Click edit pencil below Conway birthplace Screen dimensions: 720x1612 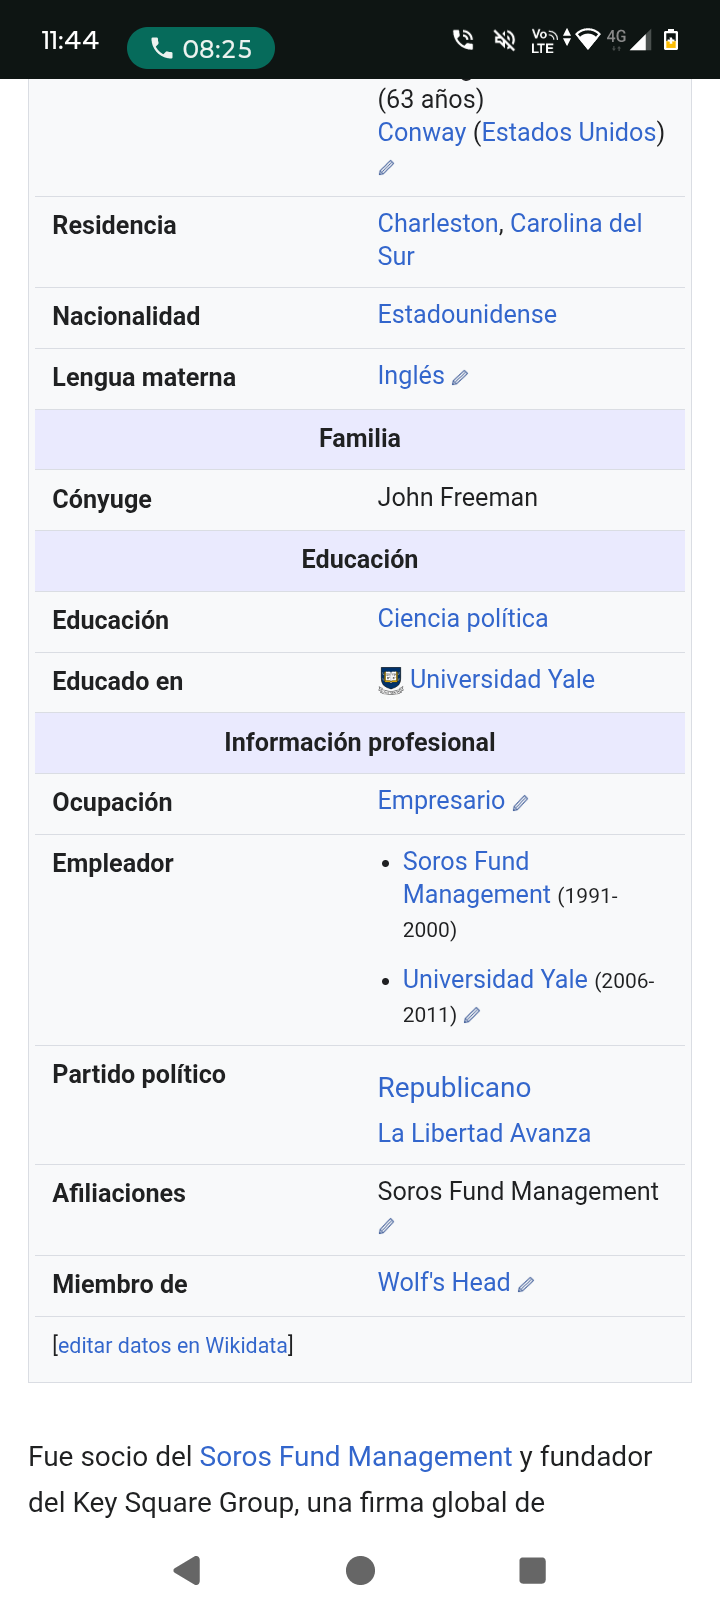click(386, 168)
